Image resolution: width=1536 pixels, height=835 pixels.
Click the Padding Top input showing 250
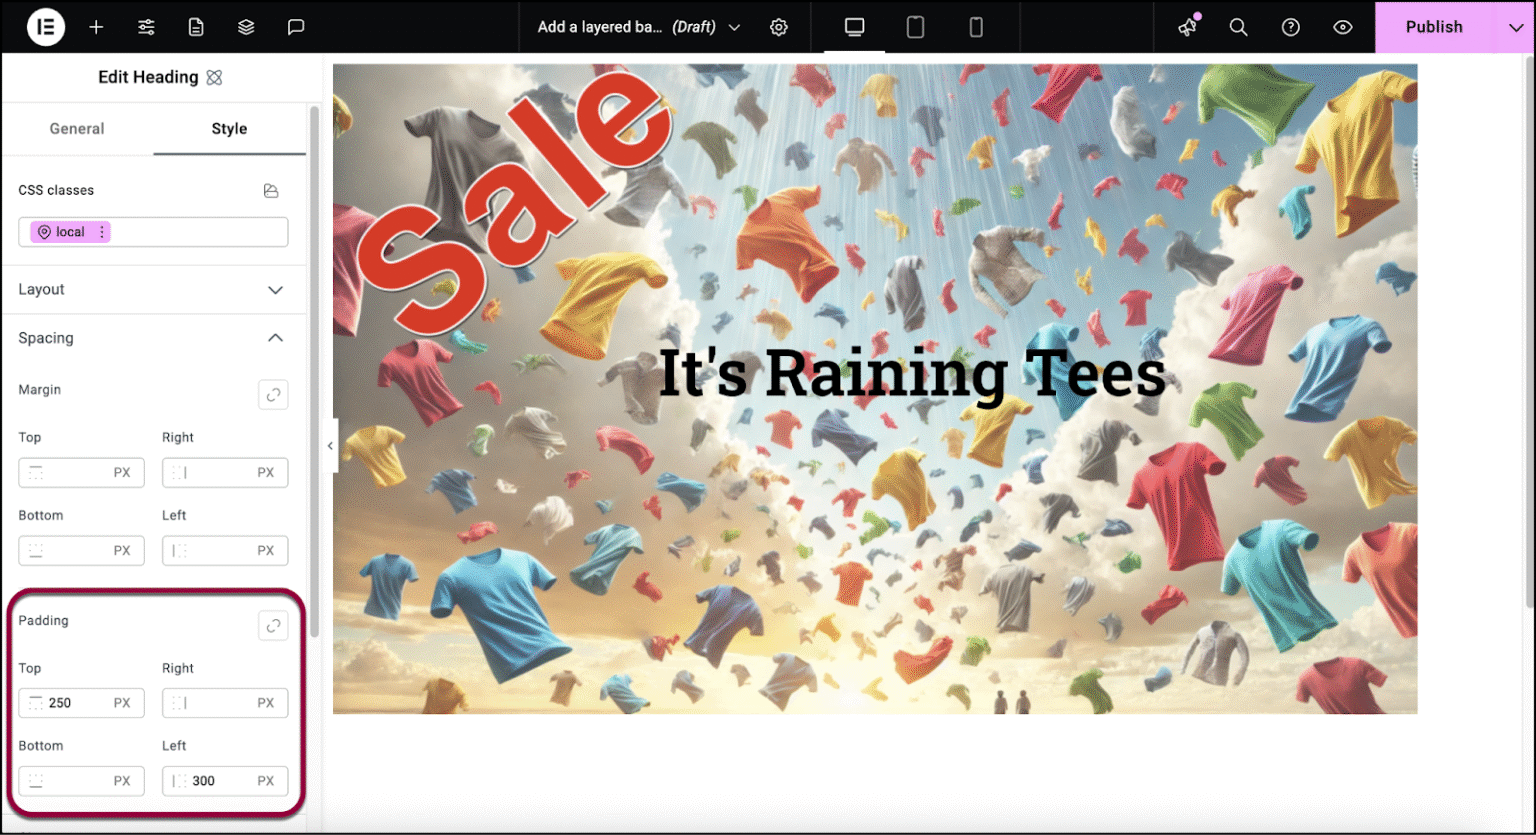[81, 702]
